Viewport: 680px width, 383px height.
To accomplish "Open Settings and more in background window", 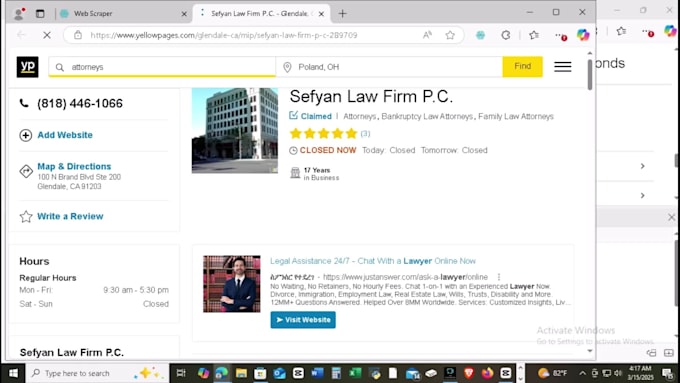I will (x=648, y=33).
